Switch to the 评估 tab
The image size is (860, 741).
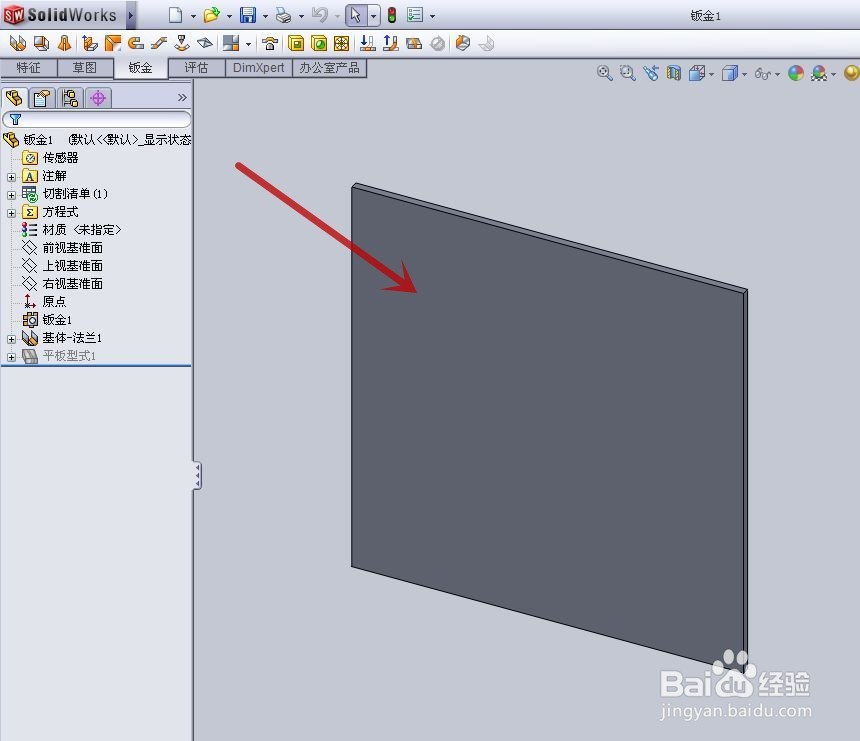pyautogui.click(x=196, y=68)
